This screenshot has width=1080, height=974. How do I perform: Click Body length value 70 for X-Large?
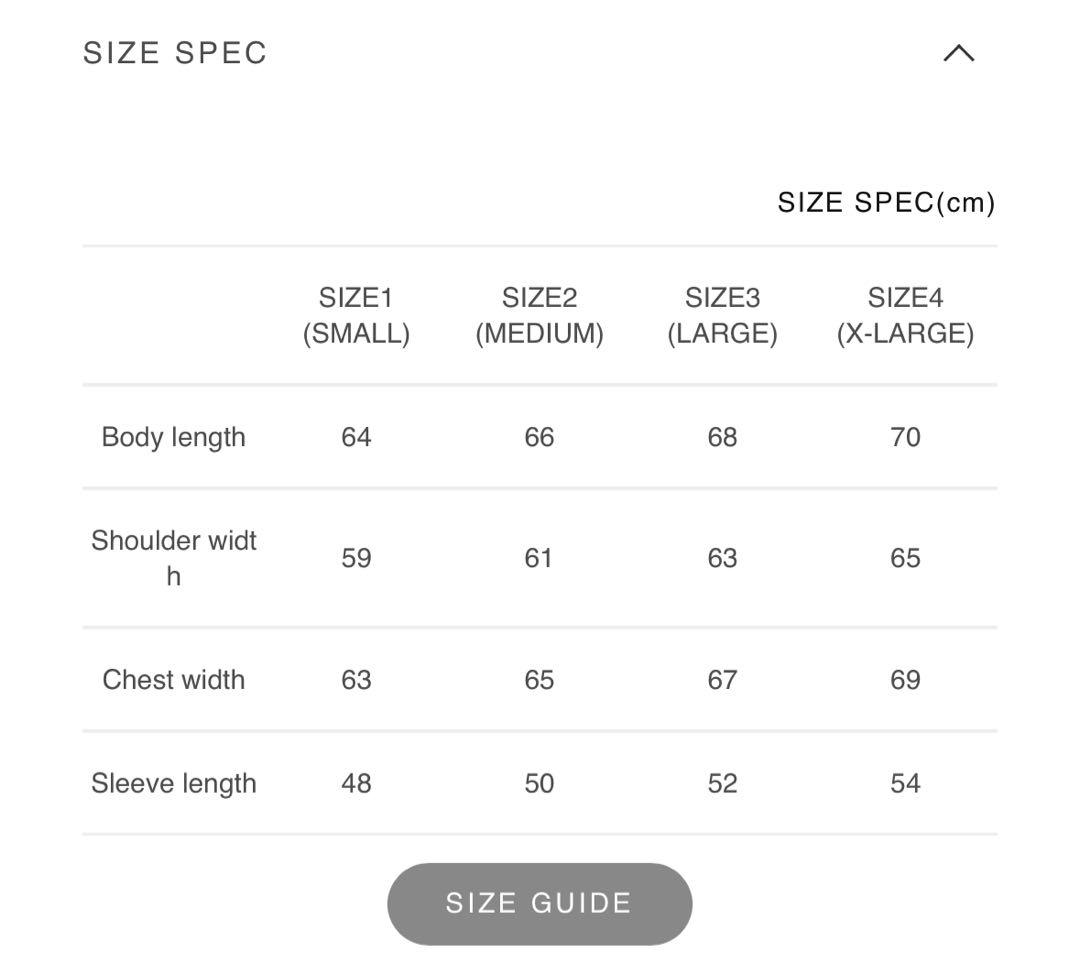tap(905, 437)
